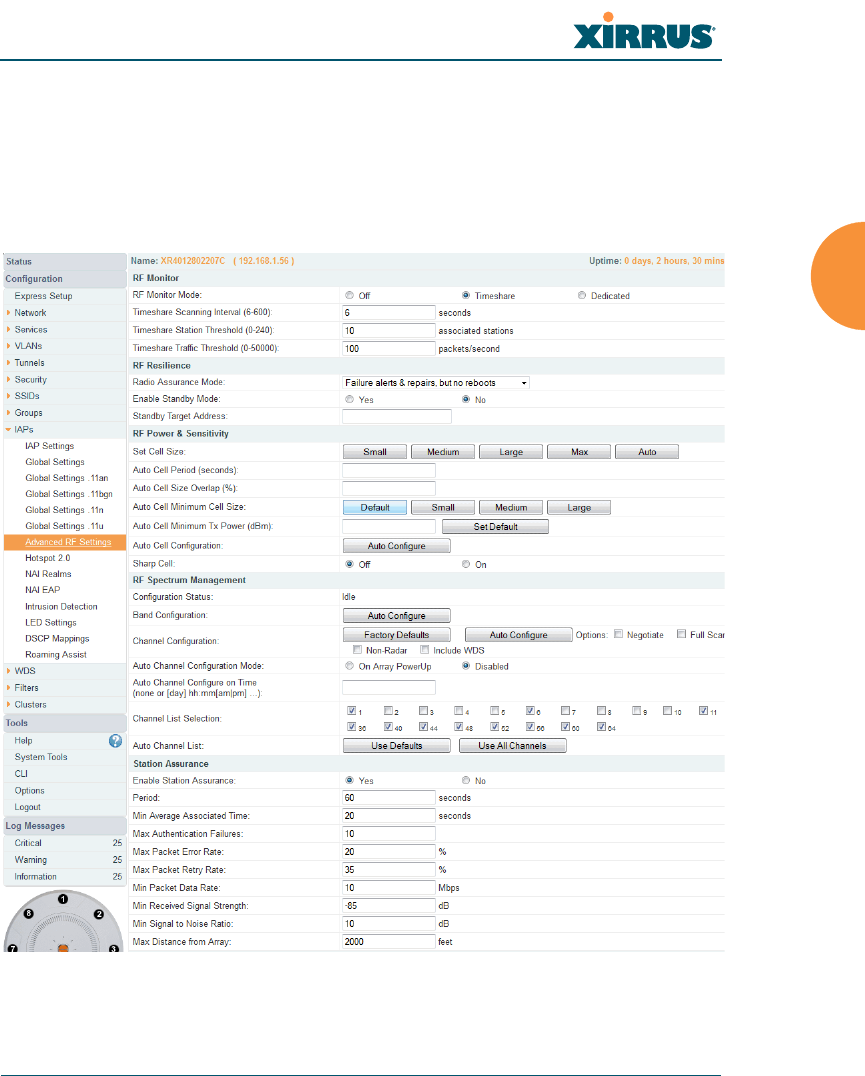Toggle channel 2 checkbox
This screenshot has width=865, height=1076.
pyautogui.click(x=388, y=710)
